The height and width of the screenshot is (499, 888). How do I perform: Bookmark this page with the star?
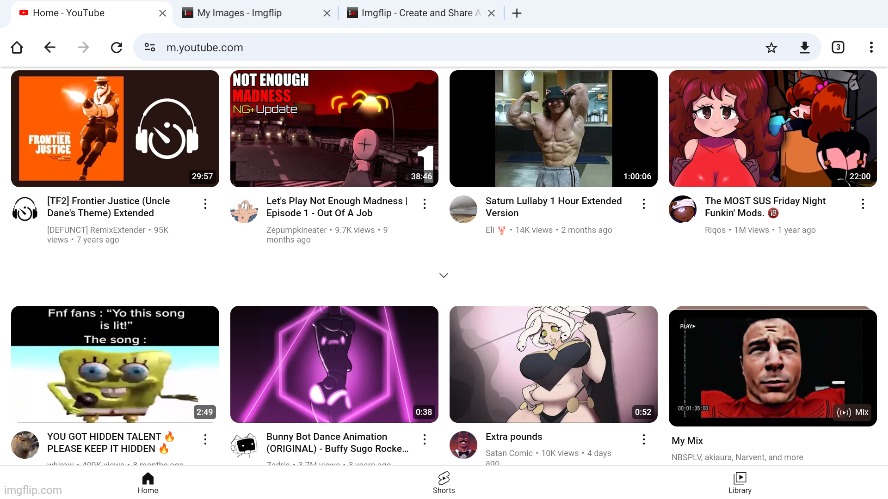coord(771,48)
